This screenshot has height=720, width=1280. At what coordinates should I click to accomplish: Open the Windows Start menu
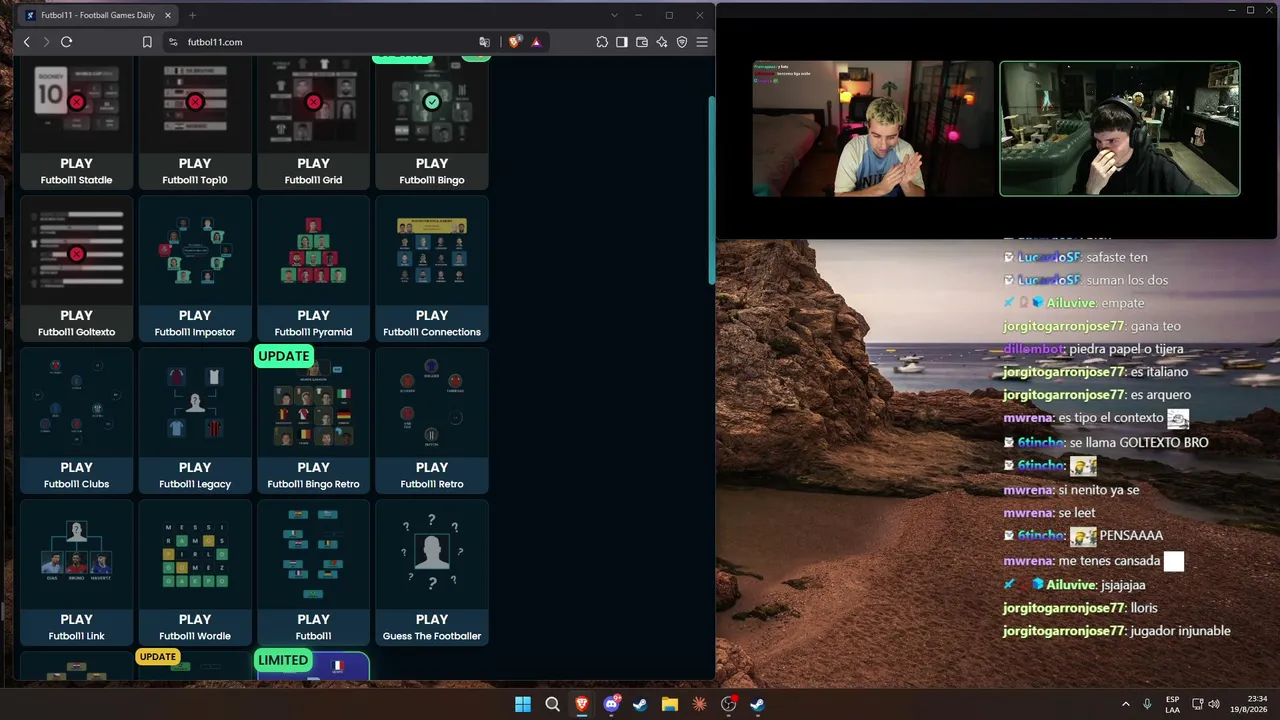[x=523, y=704]
